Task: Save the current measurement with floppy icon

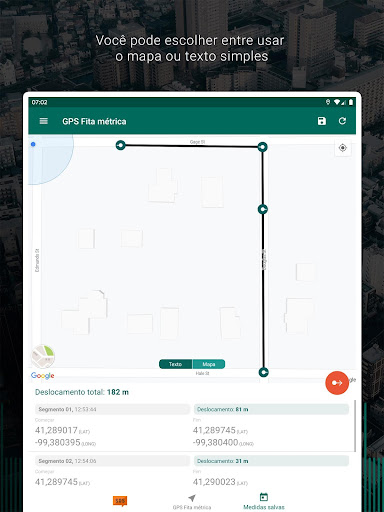Action: [322, 121]
